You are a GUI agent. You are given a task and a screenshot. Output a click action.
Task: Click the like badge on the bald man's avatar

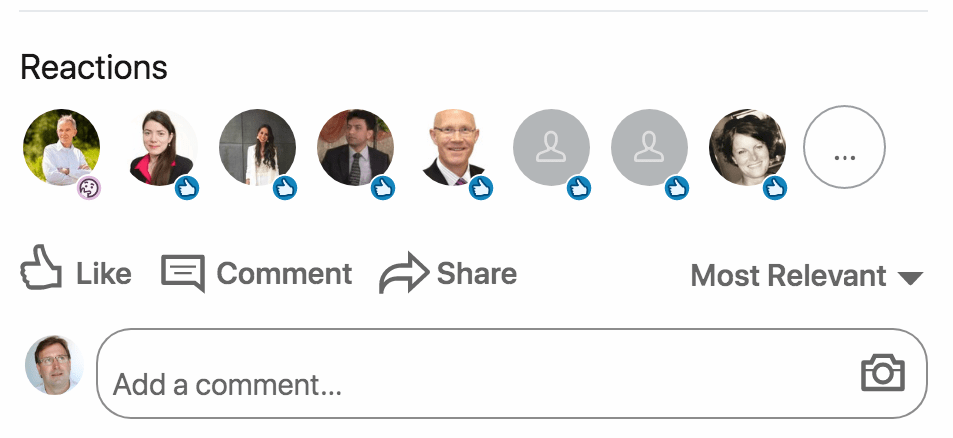481,188
